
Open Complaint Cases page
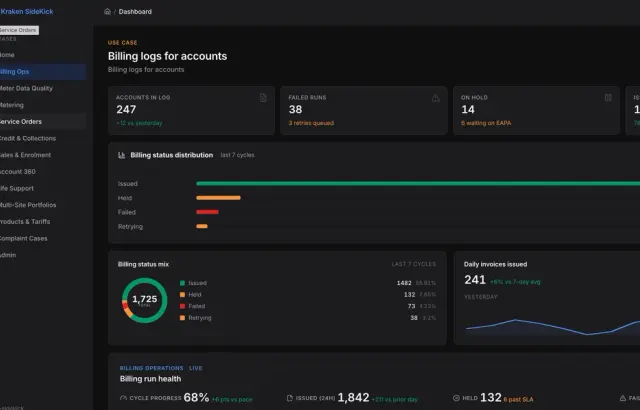coord(43,239)
